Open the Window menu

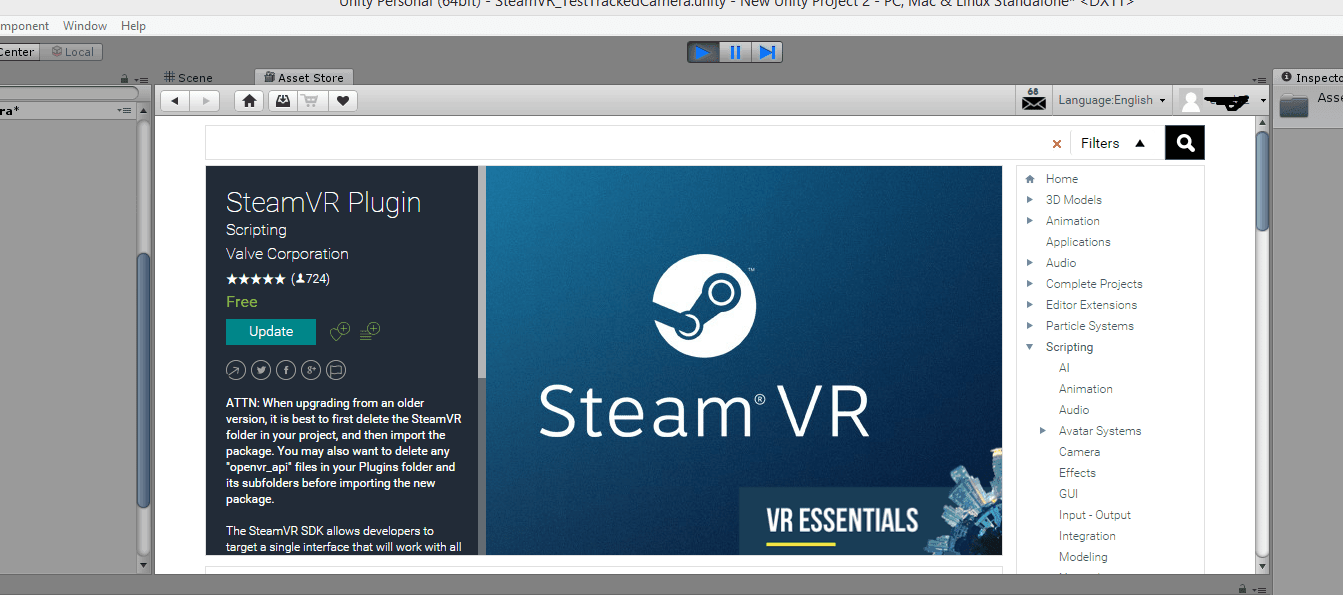pos(85,26)
